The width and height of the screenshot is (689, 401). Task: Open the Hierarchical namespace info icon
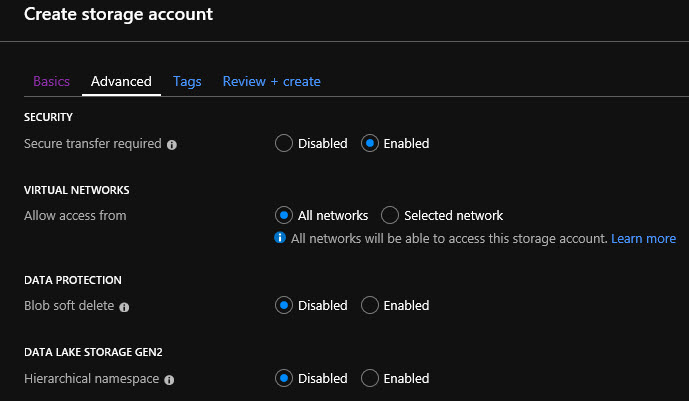coord(169,380)
